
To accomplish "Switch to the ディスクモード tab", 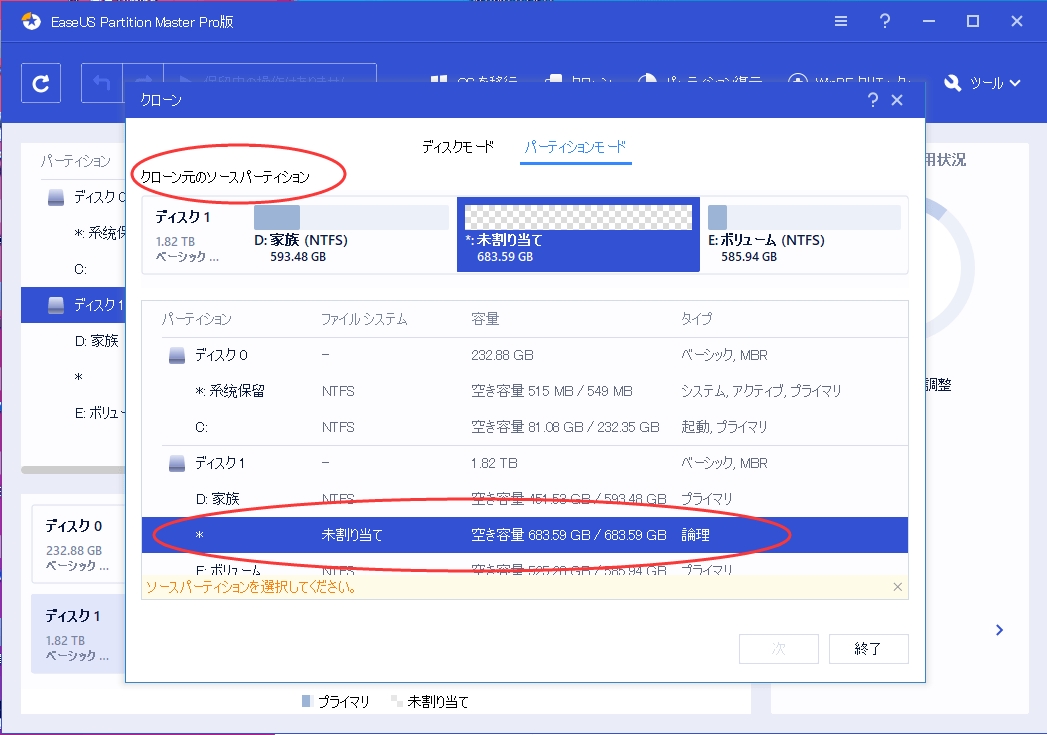I will (x=457, y=147).
